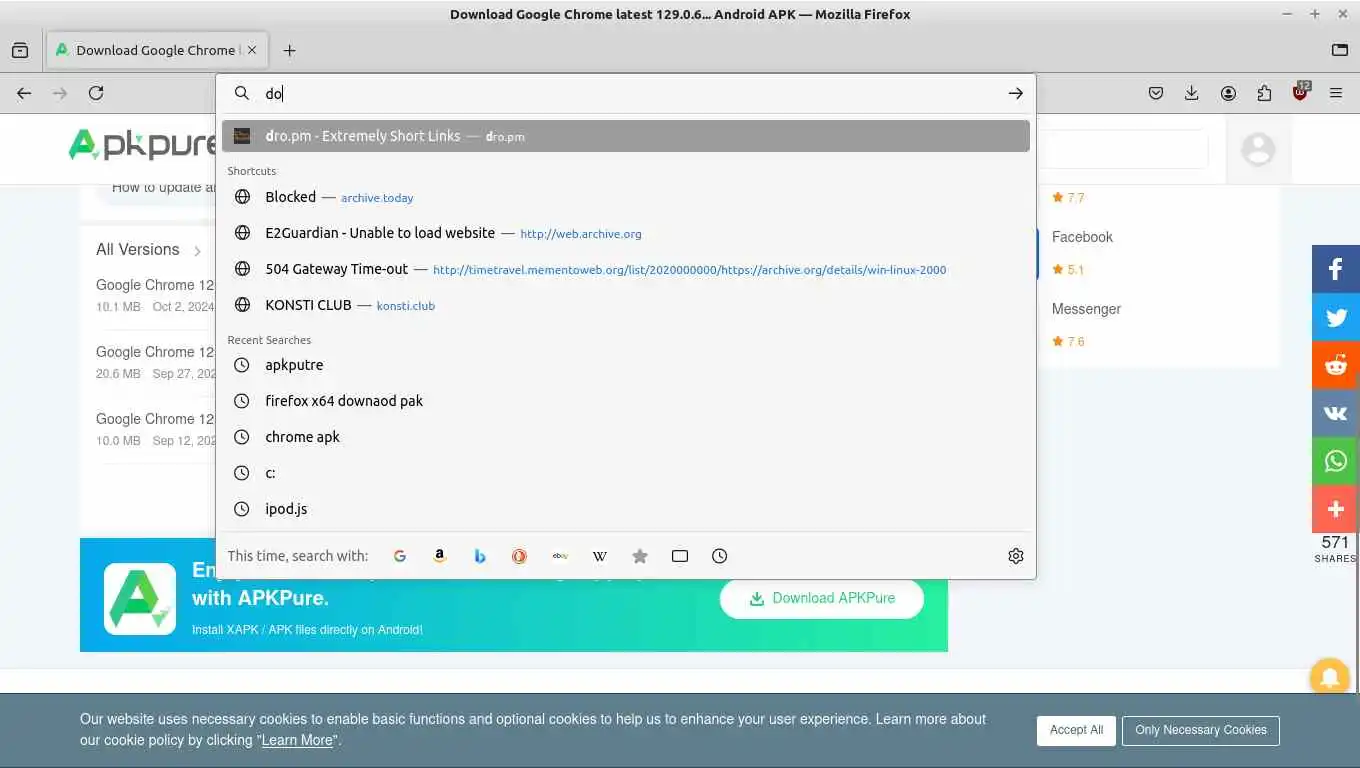Search with Bing engine icon

click(x=480, y=556)
